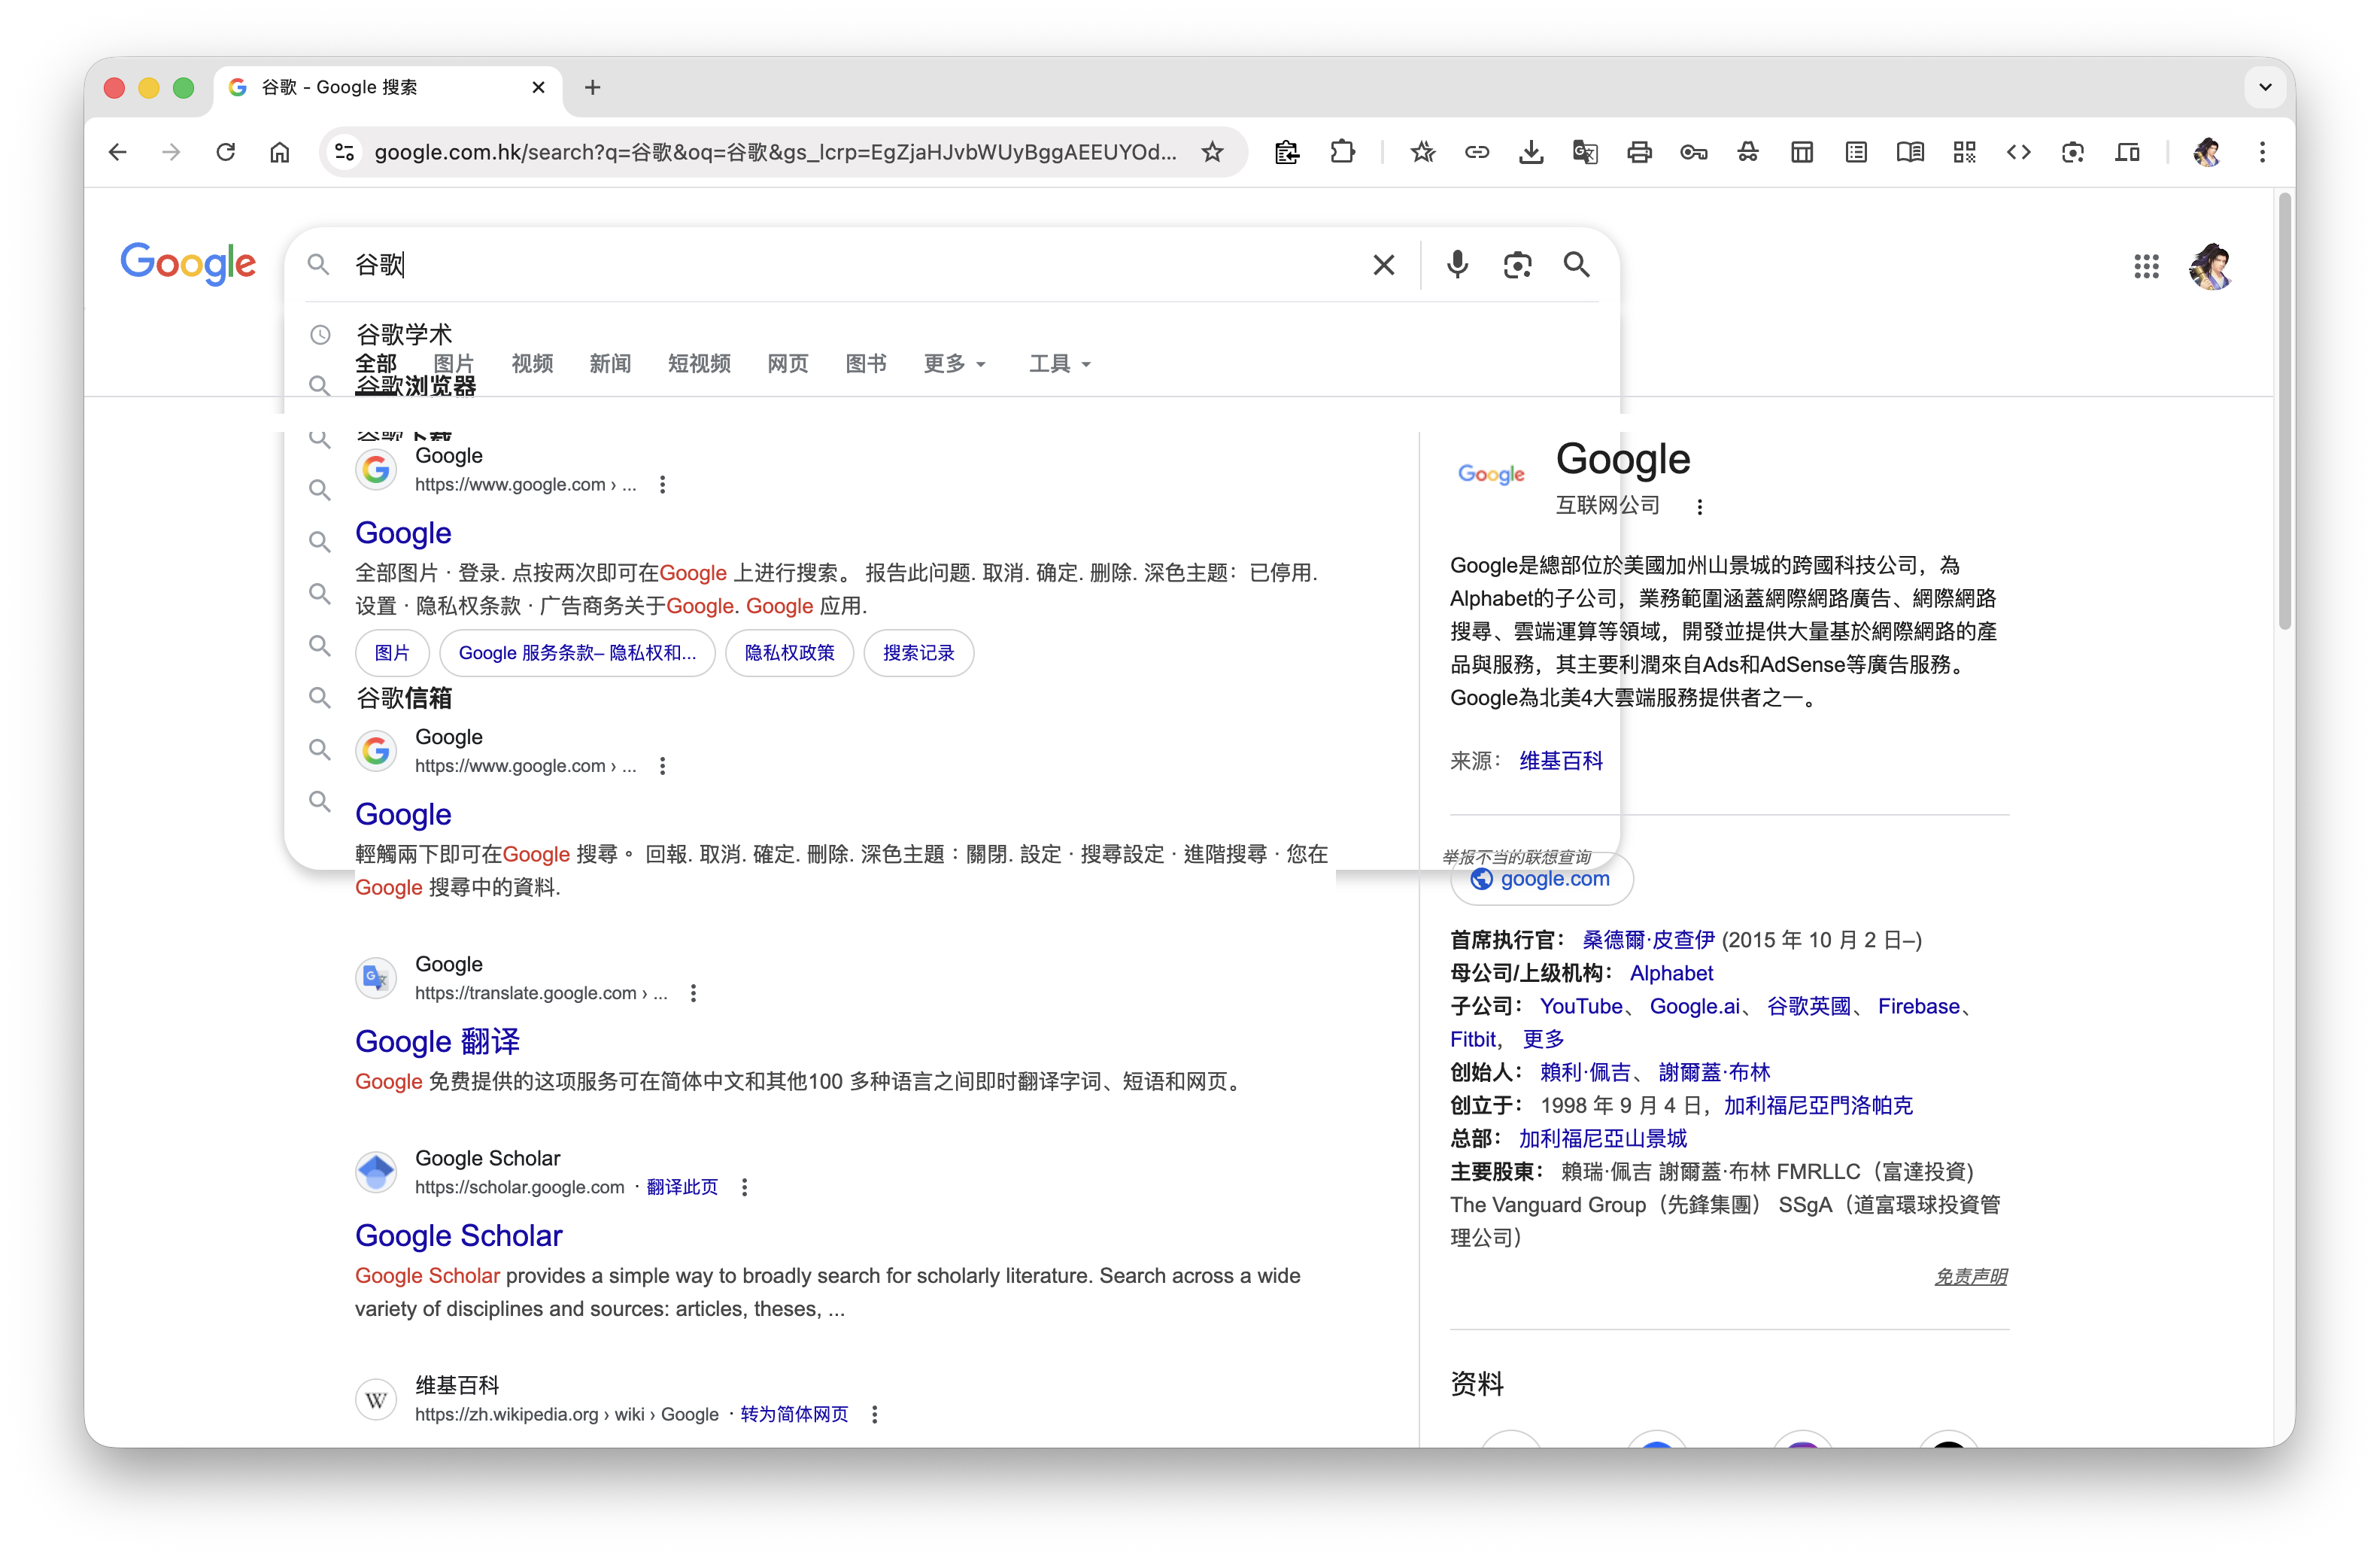Create a QR code for this page
Image resolution: width=2380 pixels, height=1559 pixels.
point(1964,152)
